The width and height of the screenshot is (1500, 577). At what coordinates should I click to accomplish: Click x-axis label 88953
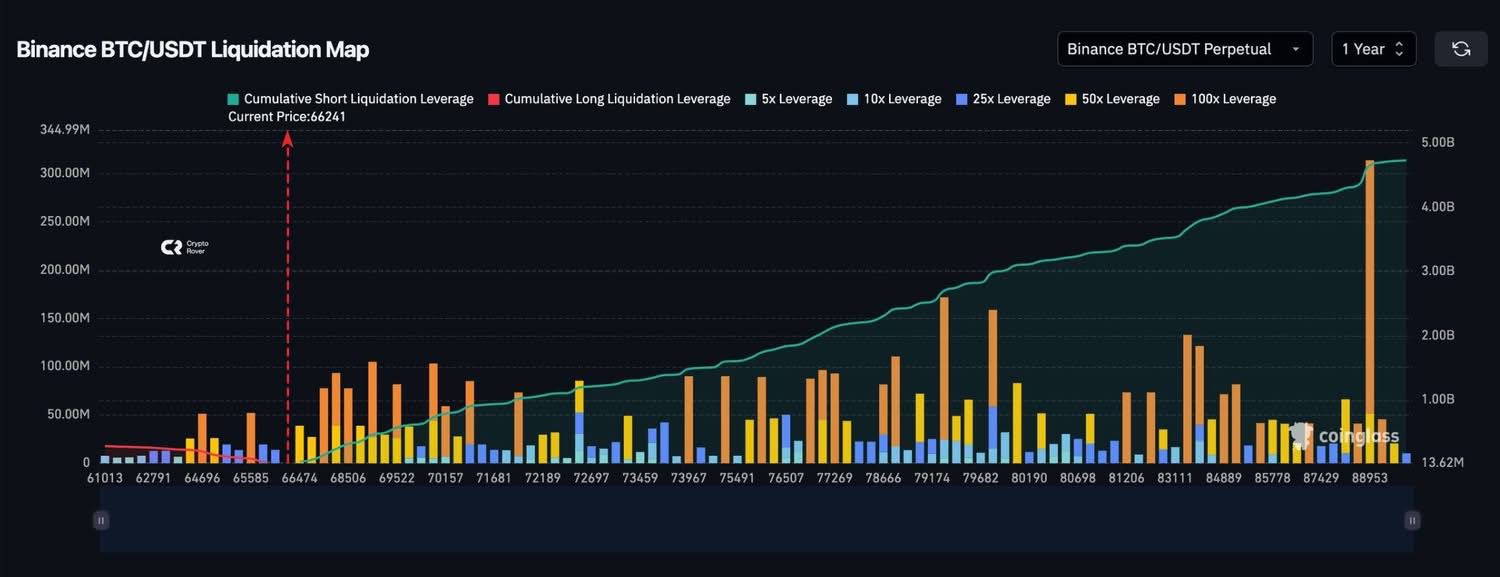[1370, 478]
